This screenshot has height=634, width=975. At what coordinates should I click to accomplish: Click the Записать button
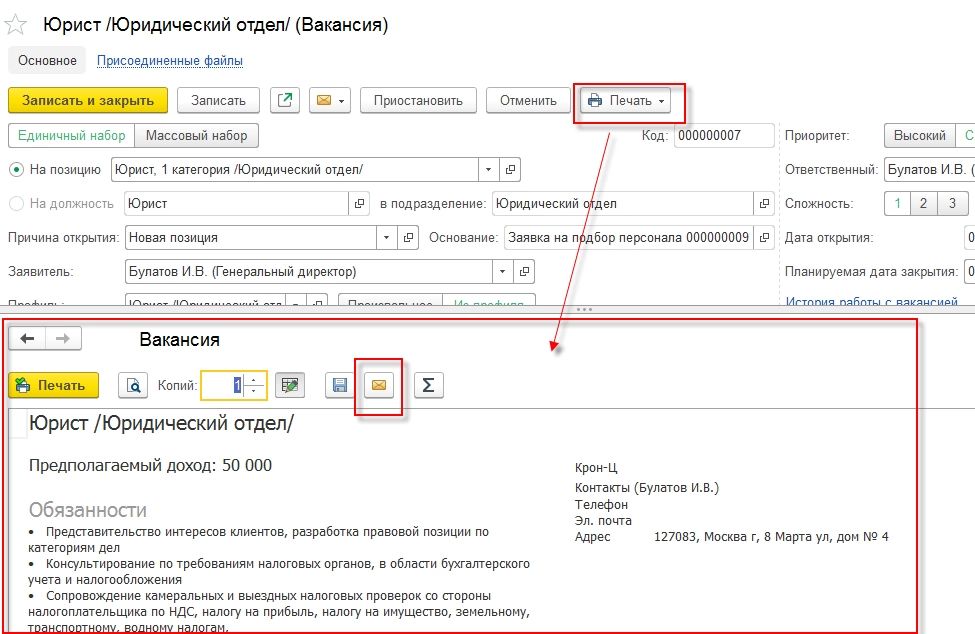[x=218, y=101]
